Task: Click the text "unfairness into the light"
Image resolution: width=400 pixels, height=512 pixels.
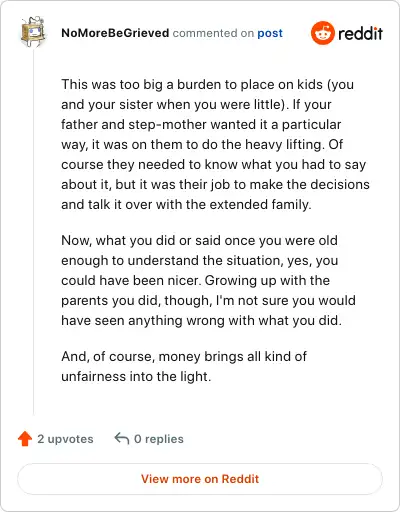Action: click(135, 376)
